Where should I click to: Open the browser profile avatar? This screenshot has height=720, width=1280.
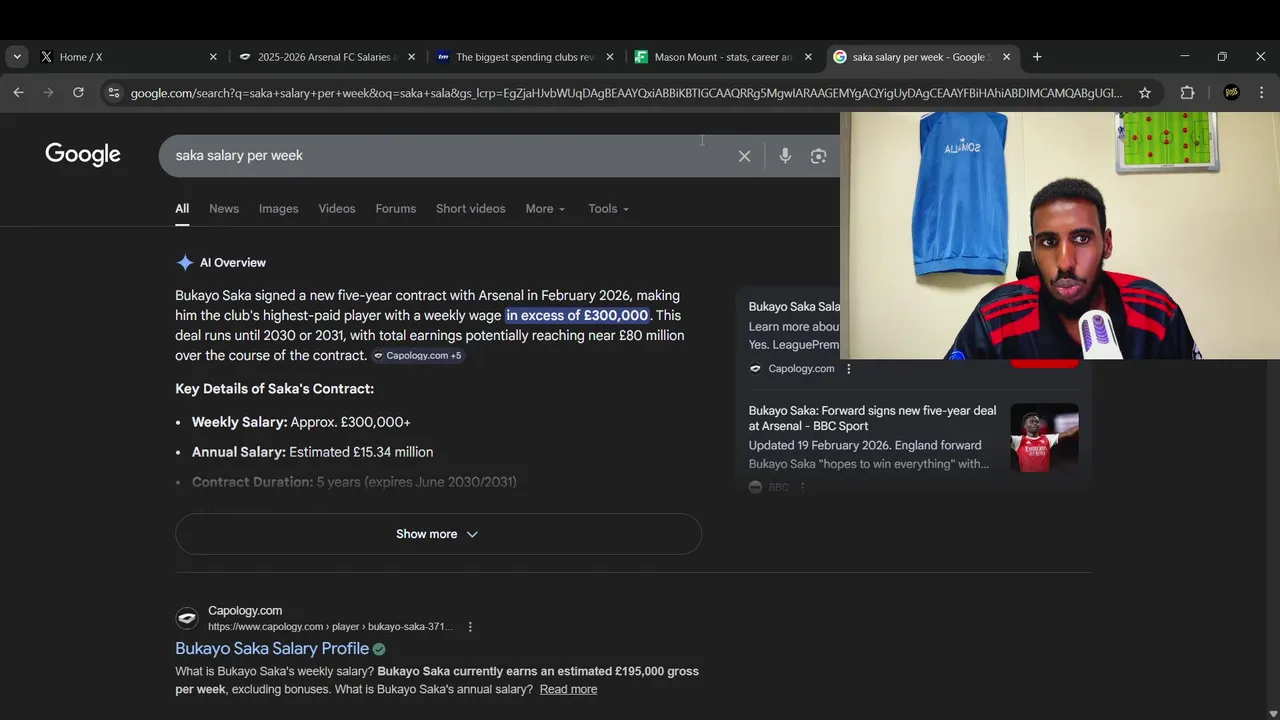point(1232,93)
